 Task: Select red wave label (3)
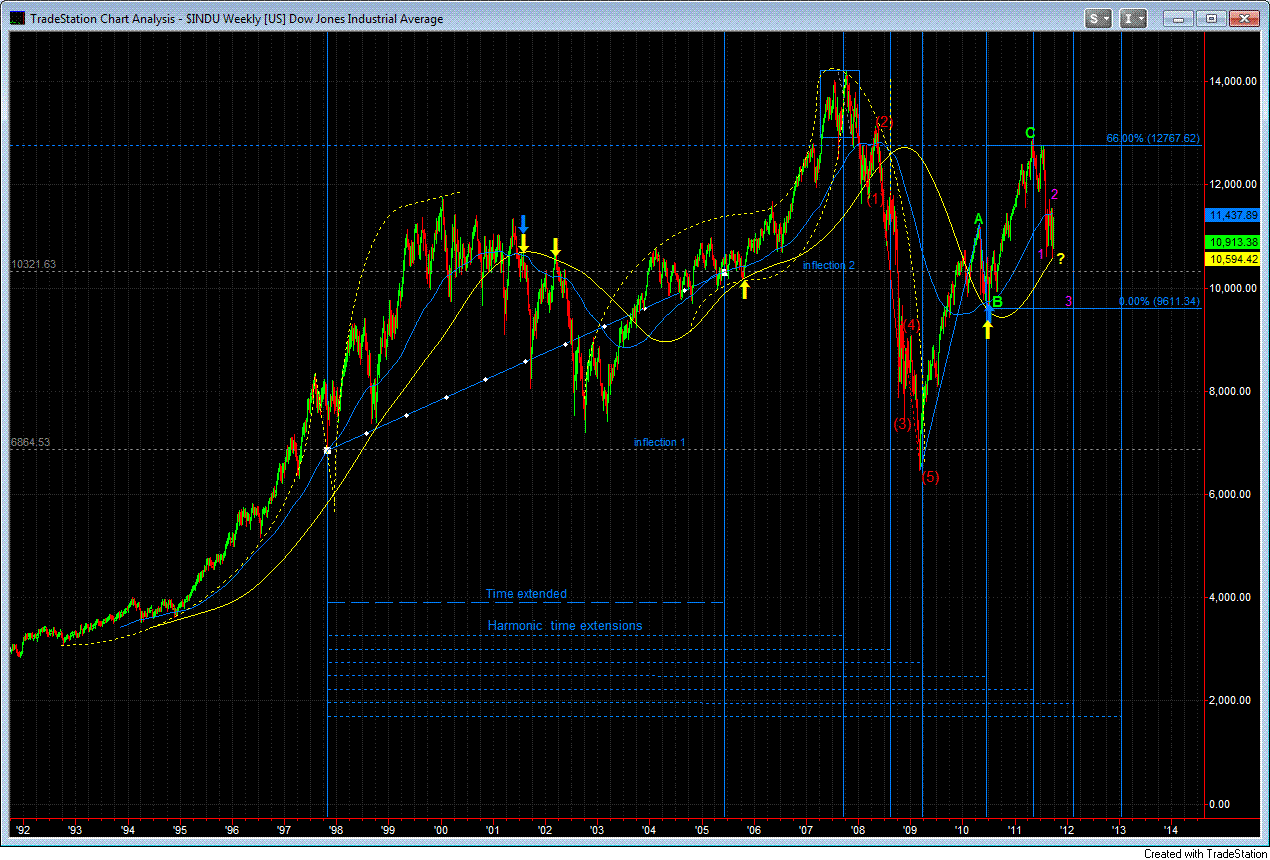[902, 424]
